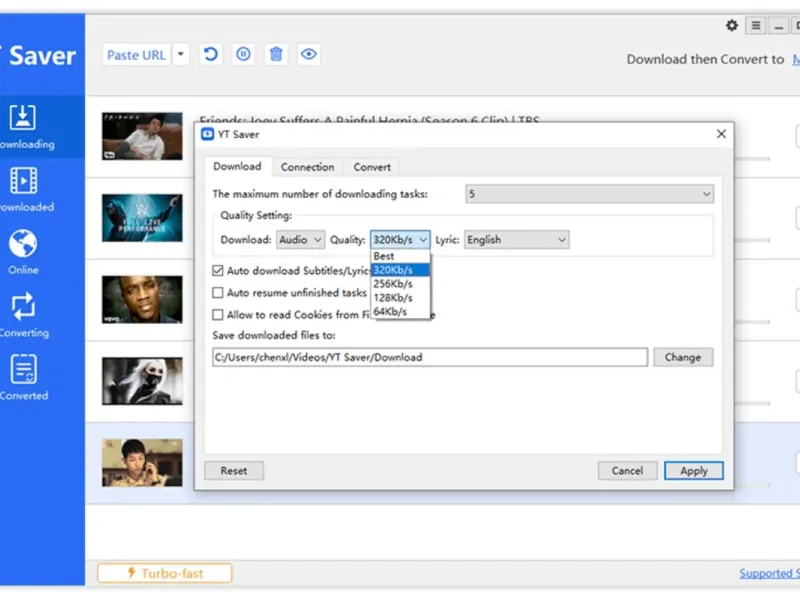The image size is (800, 600).
Task: Select 64Kb/s quality option
Action: pos(400,311)
